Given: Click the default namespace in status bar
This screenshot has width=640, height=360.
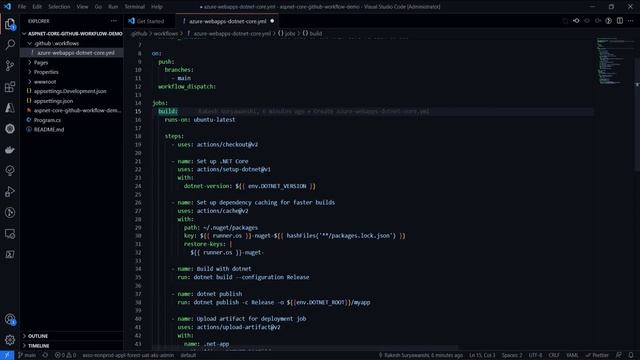Looking at the screenshot, I should [188, 356].
